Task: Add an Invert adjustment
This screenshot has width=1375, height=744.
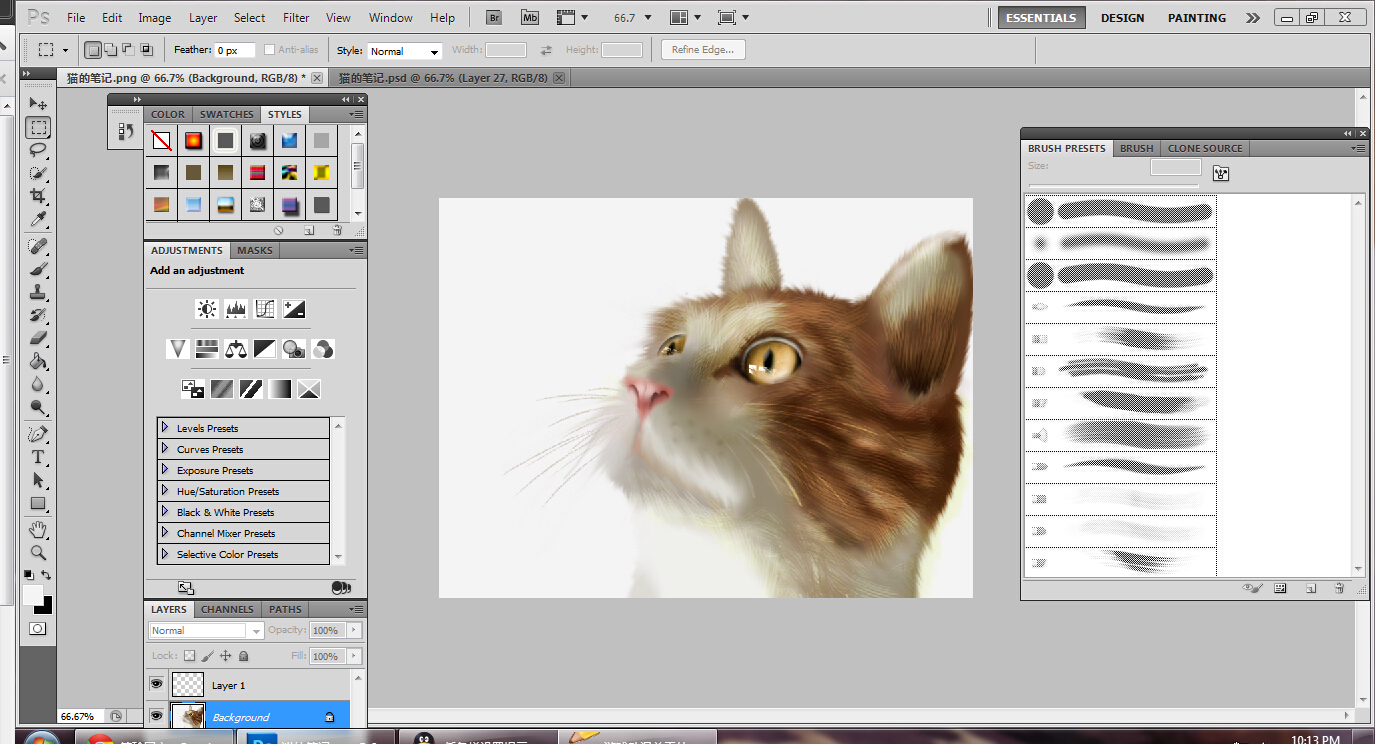Action: 193,388
